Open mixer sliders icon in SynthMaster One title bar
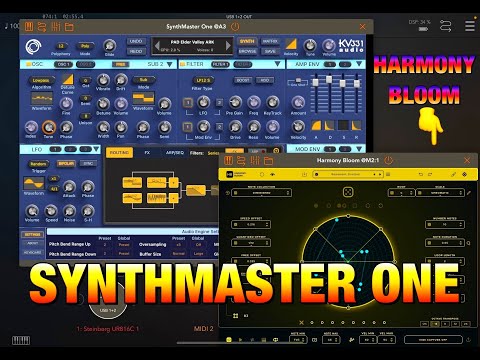Viewport: 480px width, 360px height. point(56,27)
